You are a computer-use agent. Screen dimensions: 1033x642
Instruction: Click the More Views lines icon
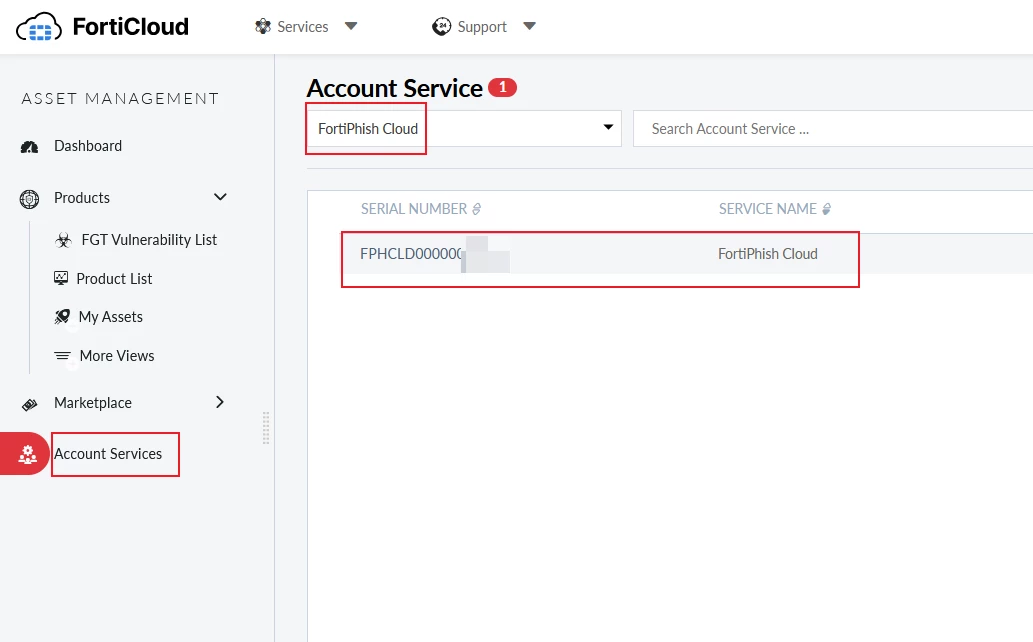[63, 356]
